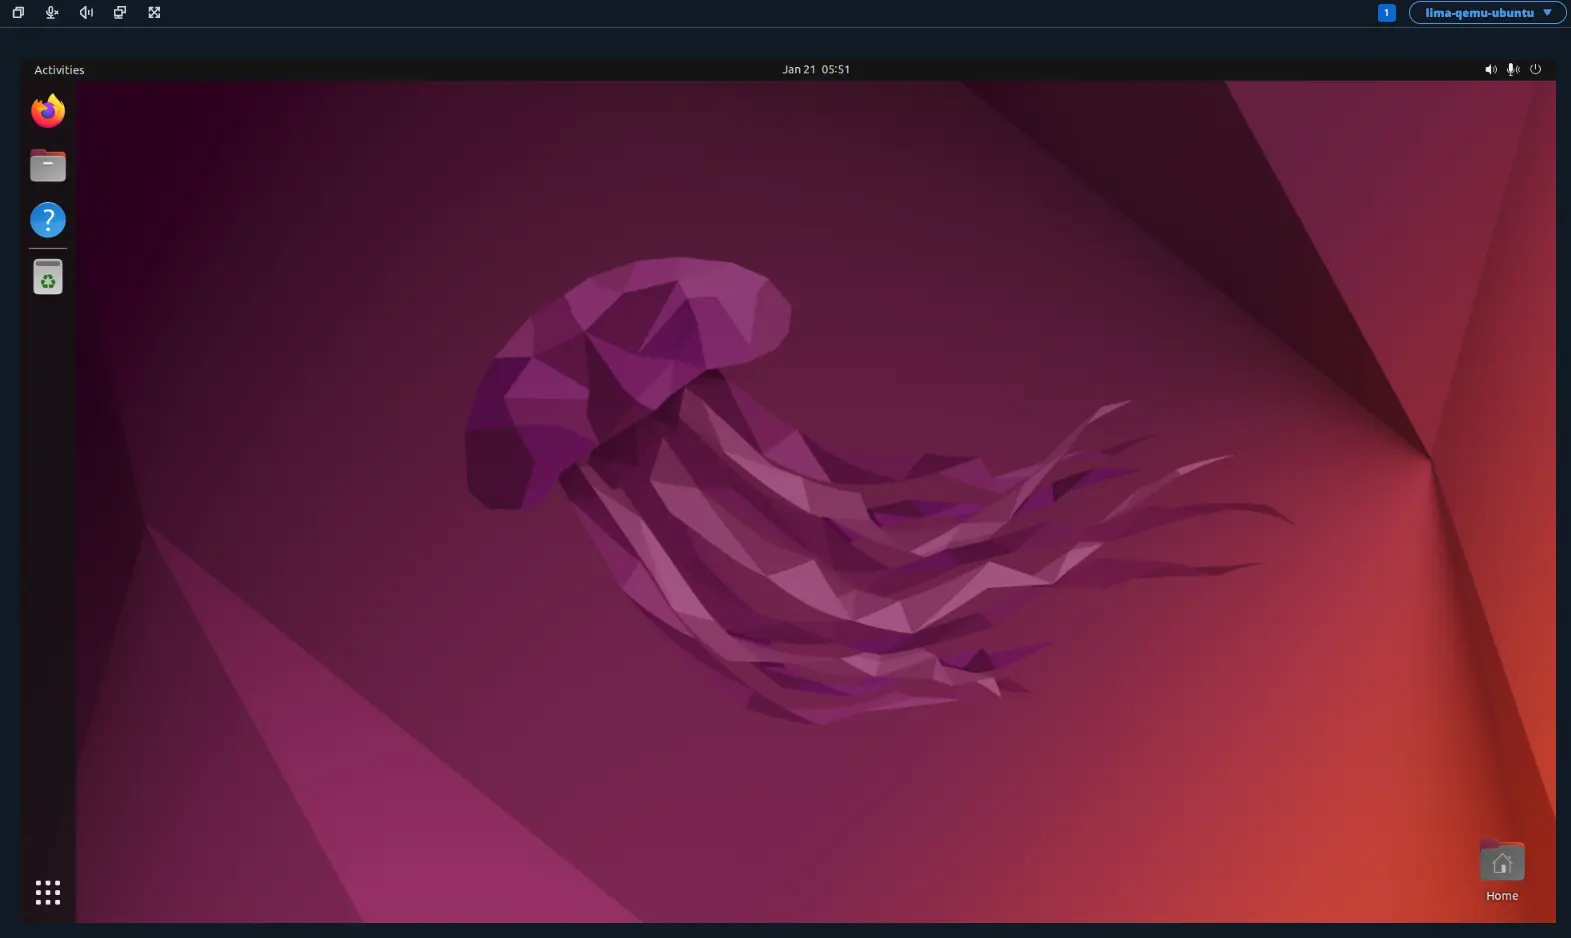Toggle the muted microphone icon in viewer toolbar

52,13
